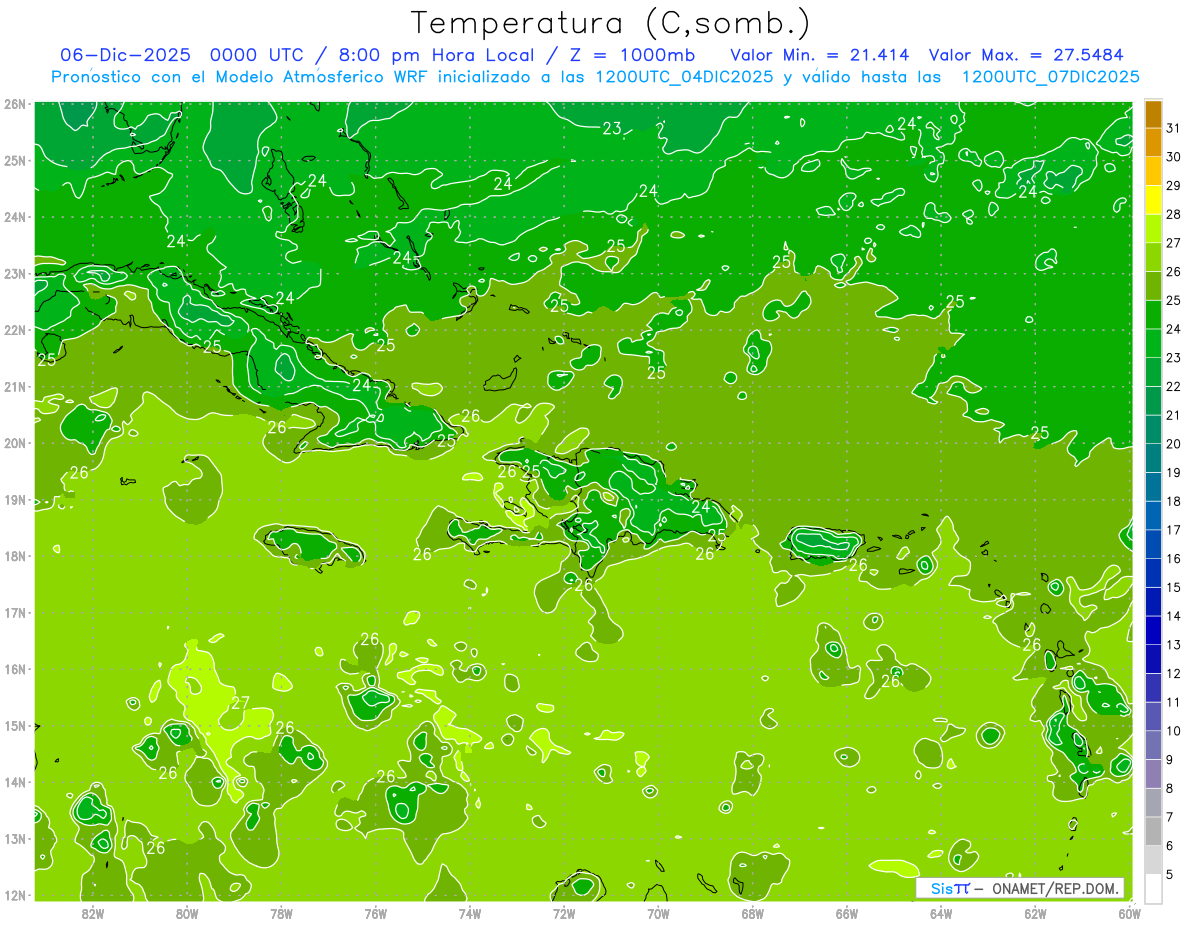This screenshot has width=1200, height=927.
Task: Click the valid-until time "1200UTC_07DIC2025"
Action: pyautogui.click(x=1050, y=77)
